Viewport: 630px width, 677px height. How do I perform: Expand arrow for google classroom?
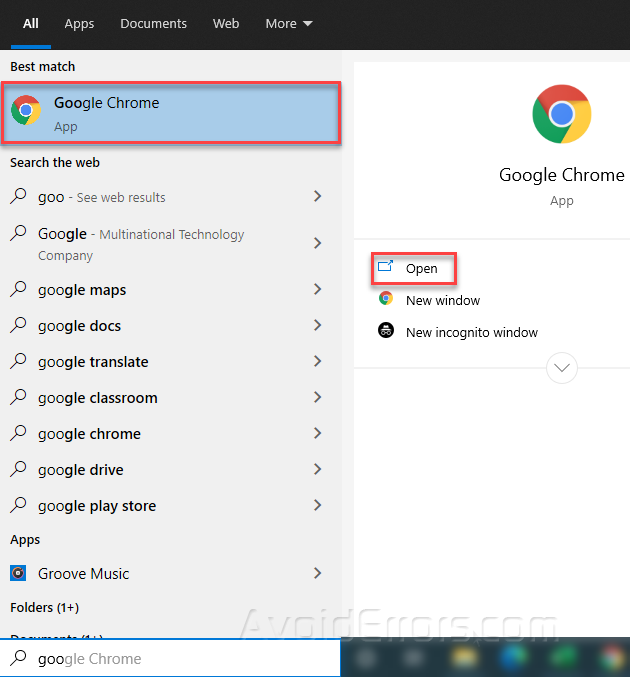pos(317,397)
